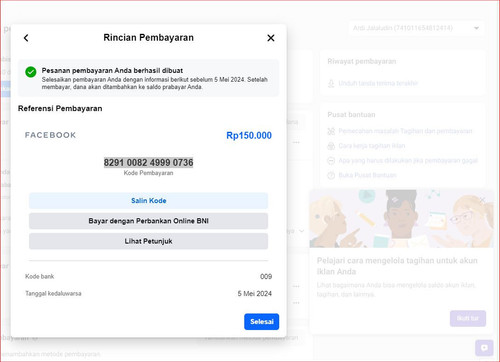Click the download receipt icon
The height and width of the screenshot is (362, 500).
coord(331,83)
